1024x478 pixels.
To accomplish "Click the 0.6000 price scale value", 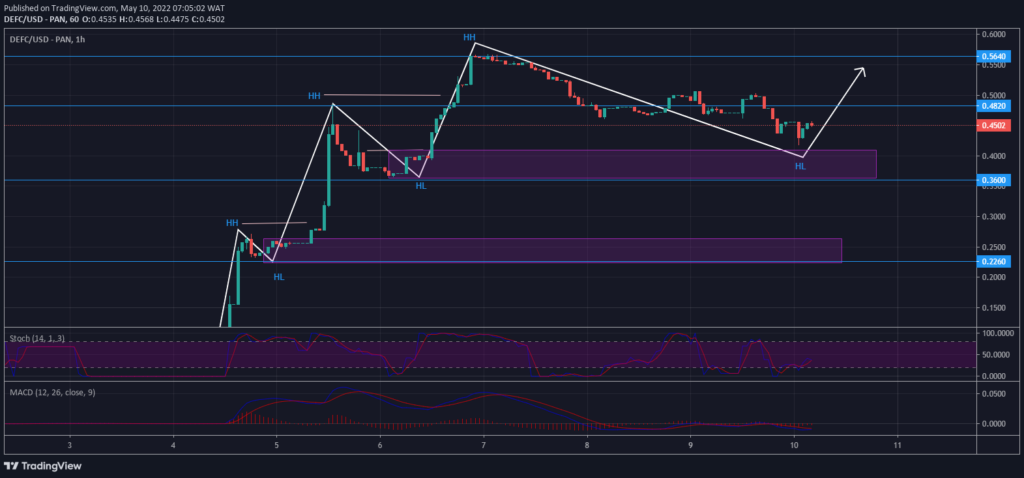I will tap(993, 34).
